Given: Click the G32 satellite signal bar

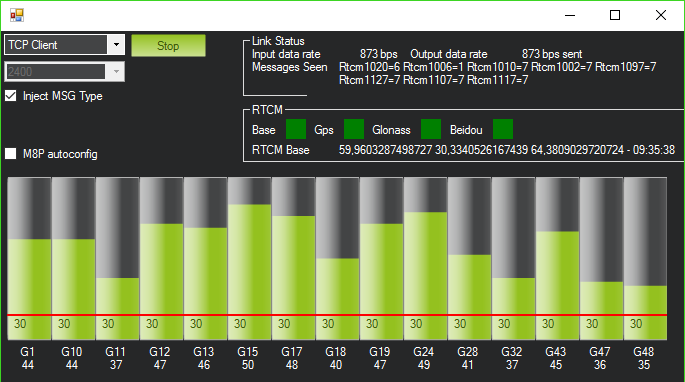Looking at the screenshot, I should (x=514, y=258).
